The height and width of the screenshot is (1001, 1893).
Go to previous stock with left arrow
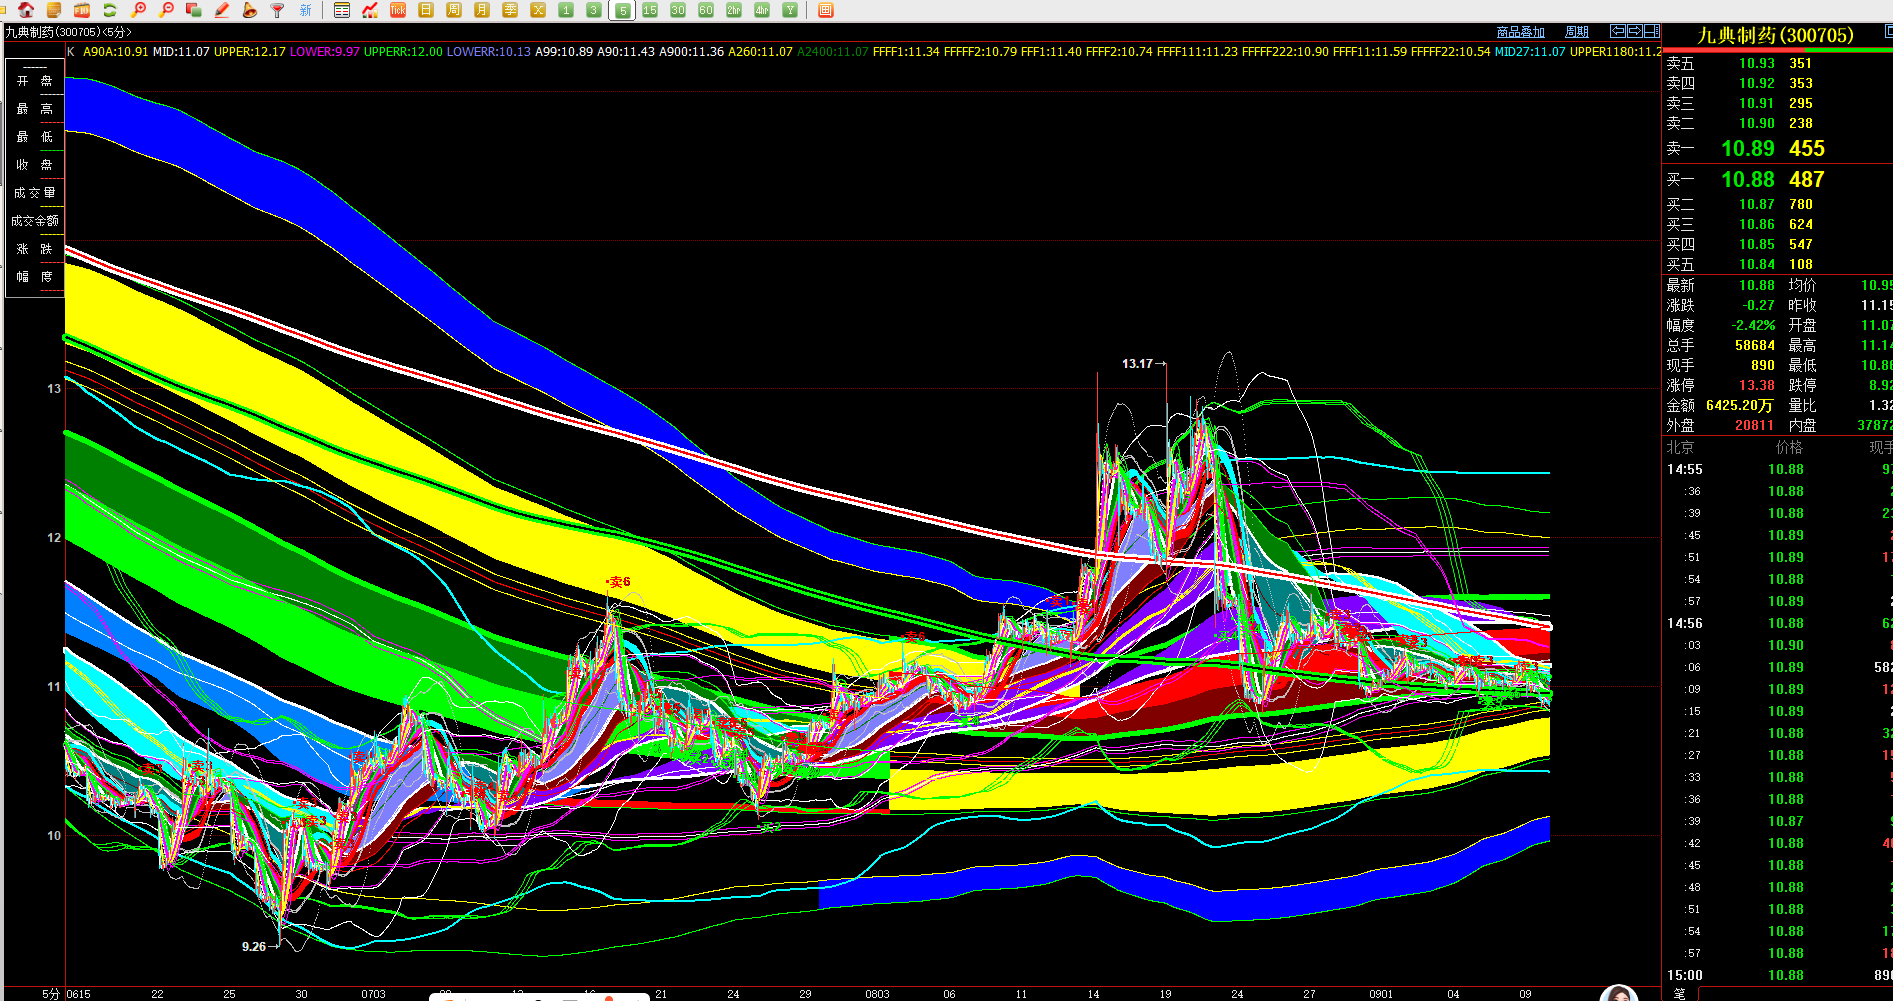point(1618,31)
